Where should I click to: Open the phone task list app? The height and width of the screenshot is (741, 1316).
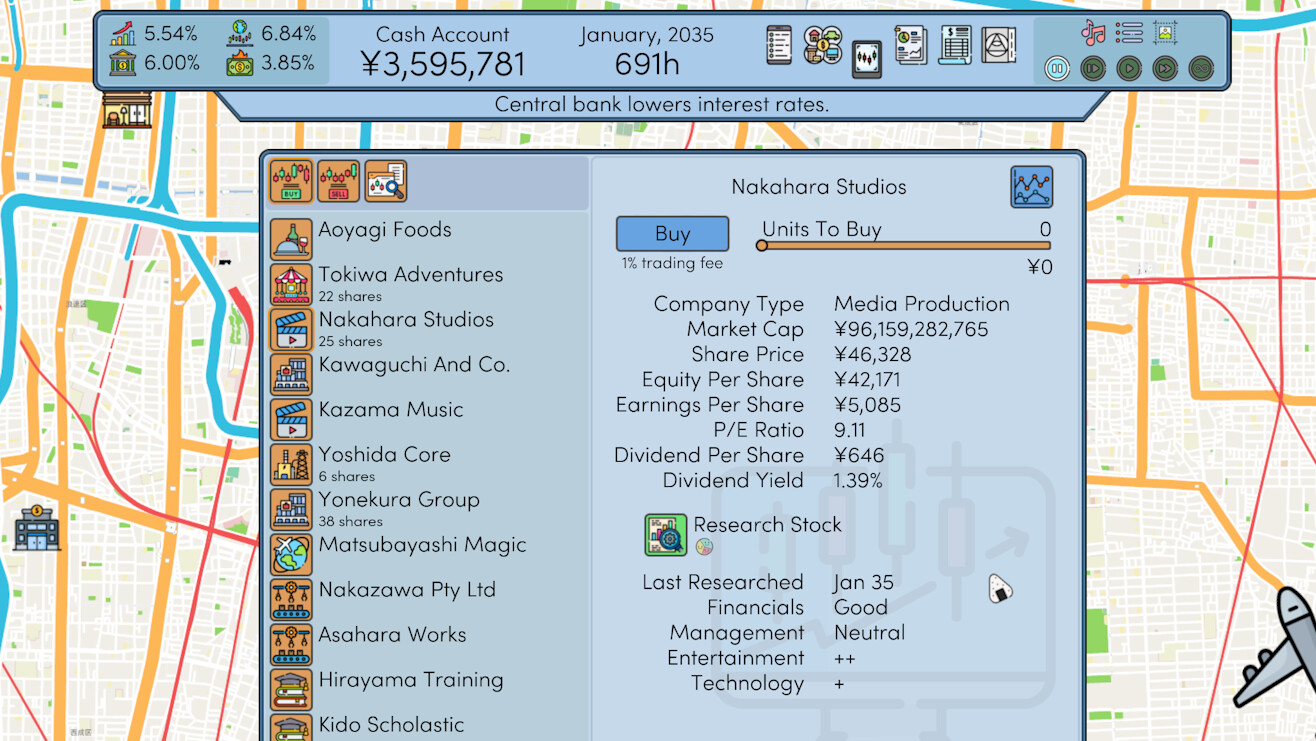(x=779, y=46)
